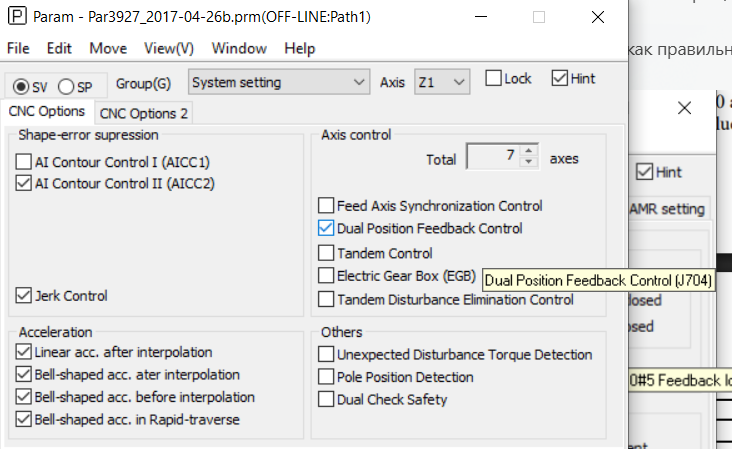
Task: Close the background dialog with X button
Action: click(x=684, y=108)
